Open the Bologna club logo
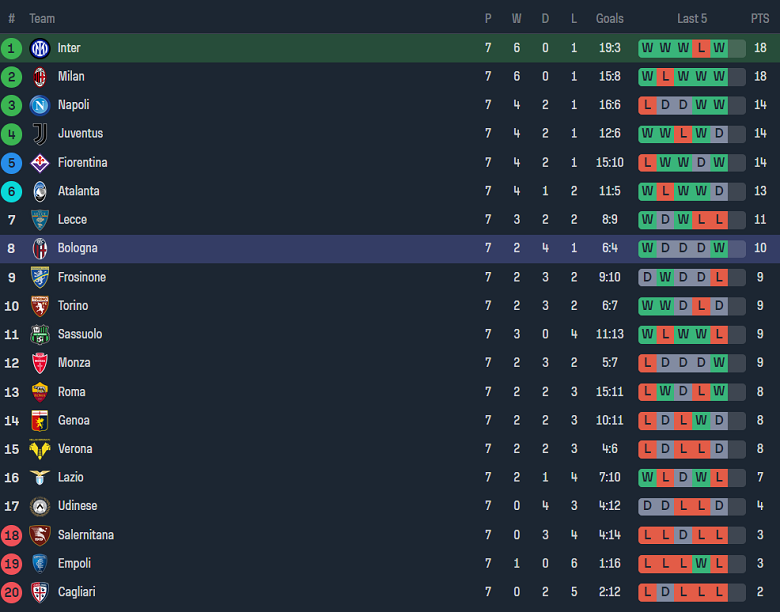This screenshot has width=780, height=612. (x=40, y=248)
